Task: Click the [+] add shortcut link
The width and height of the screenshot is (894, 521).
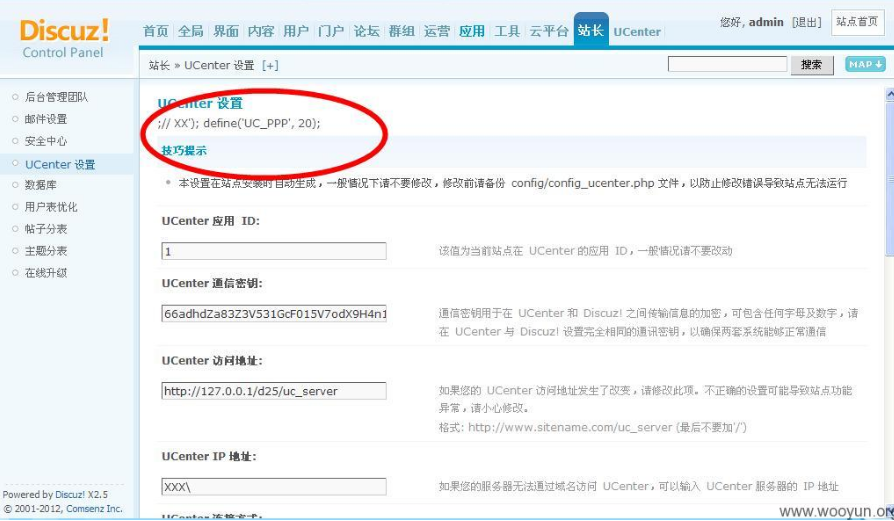Action: (x=270, y=66)
